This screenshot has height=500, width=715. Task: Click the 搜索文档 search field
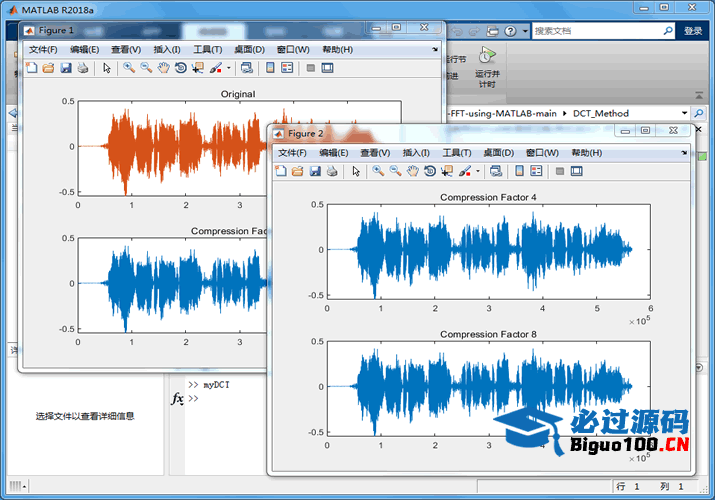tap(600, 31)
